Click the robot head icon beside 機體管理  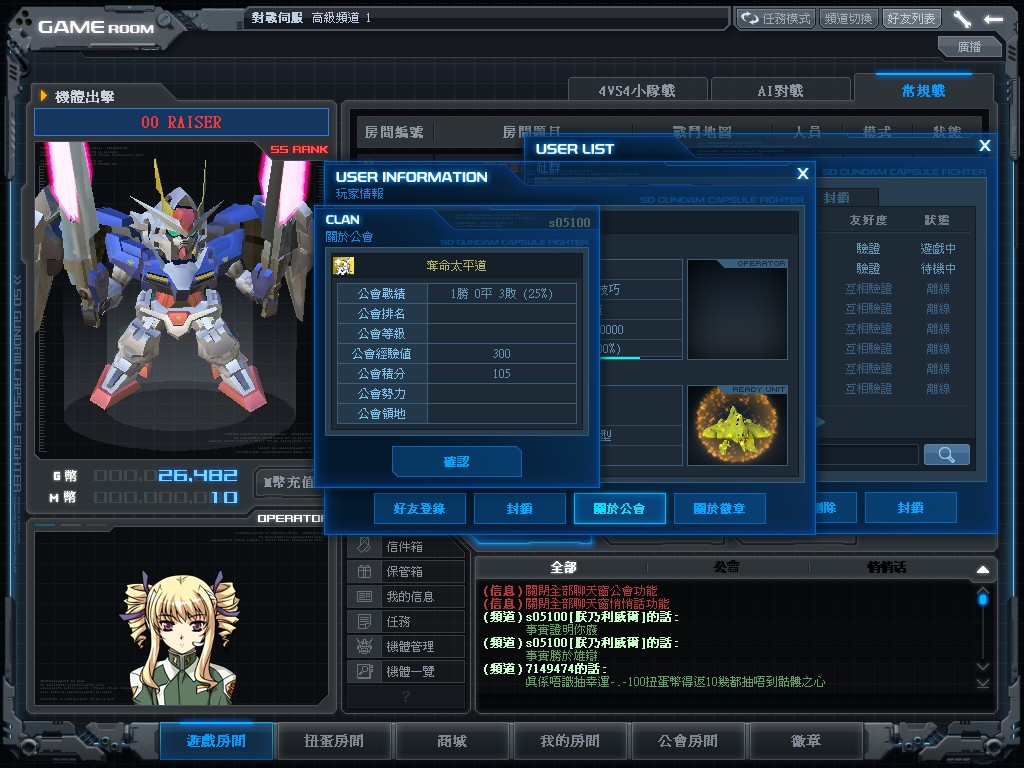(x=364, y=646)
